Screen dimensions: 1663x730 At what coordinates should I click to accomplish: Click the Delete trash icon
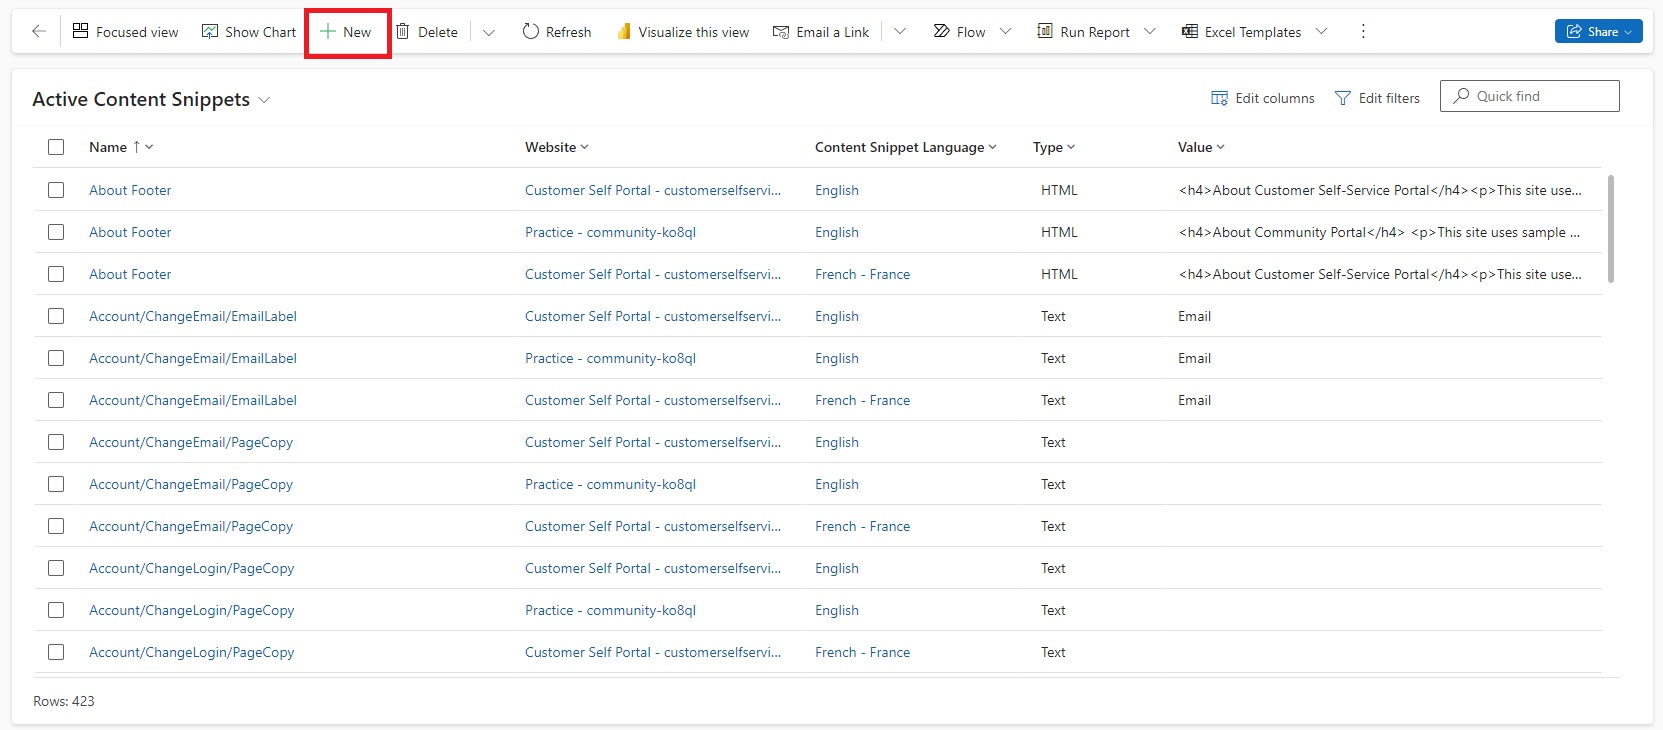(403, 32)
